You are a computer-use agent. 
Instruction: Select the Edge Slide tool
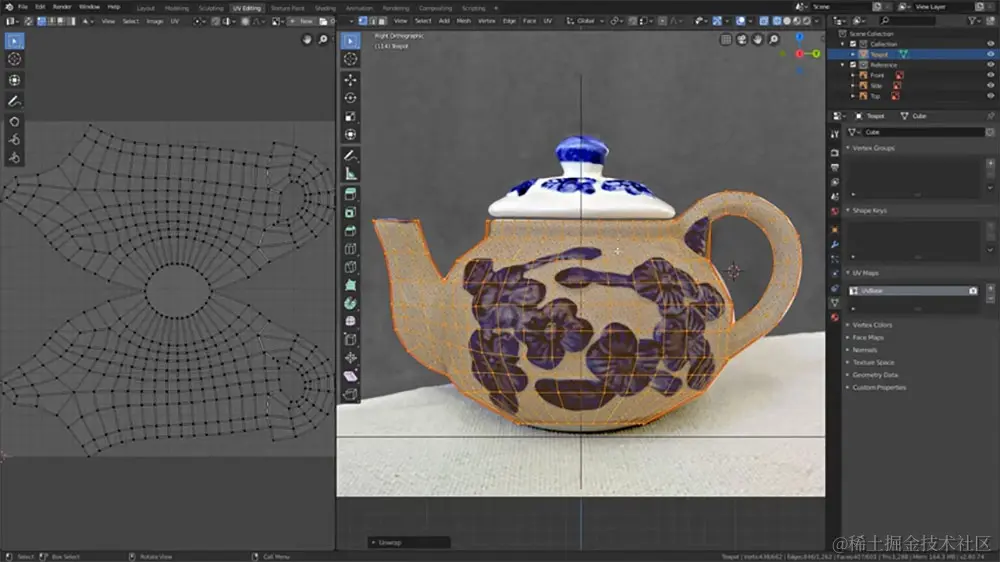[x=351, y=340]
